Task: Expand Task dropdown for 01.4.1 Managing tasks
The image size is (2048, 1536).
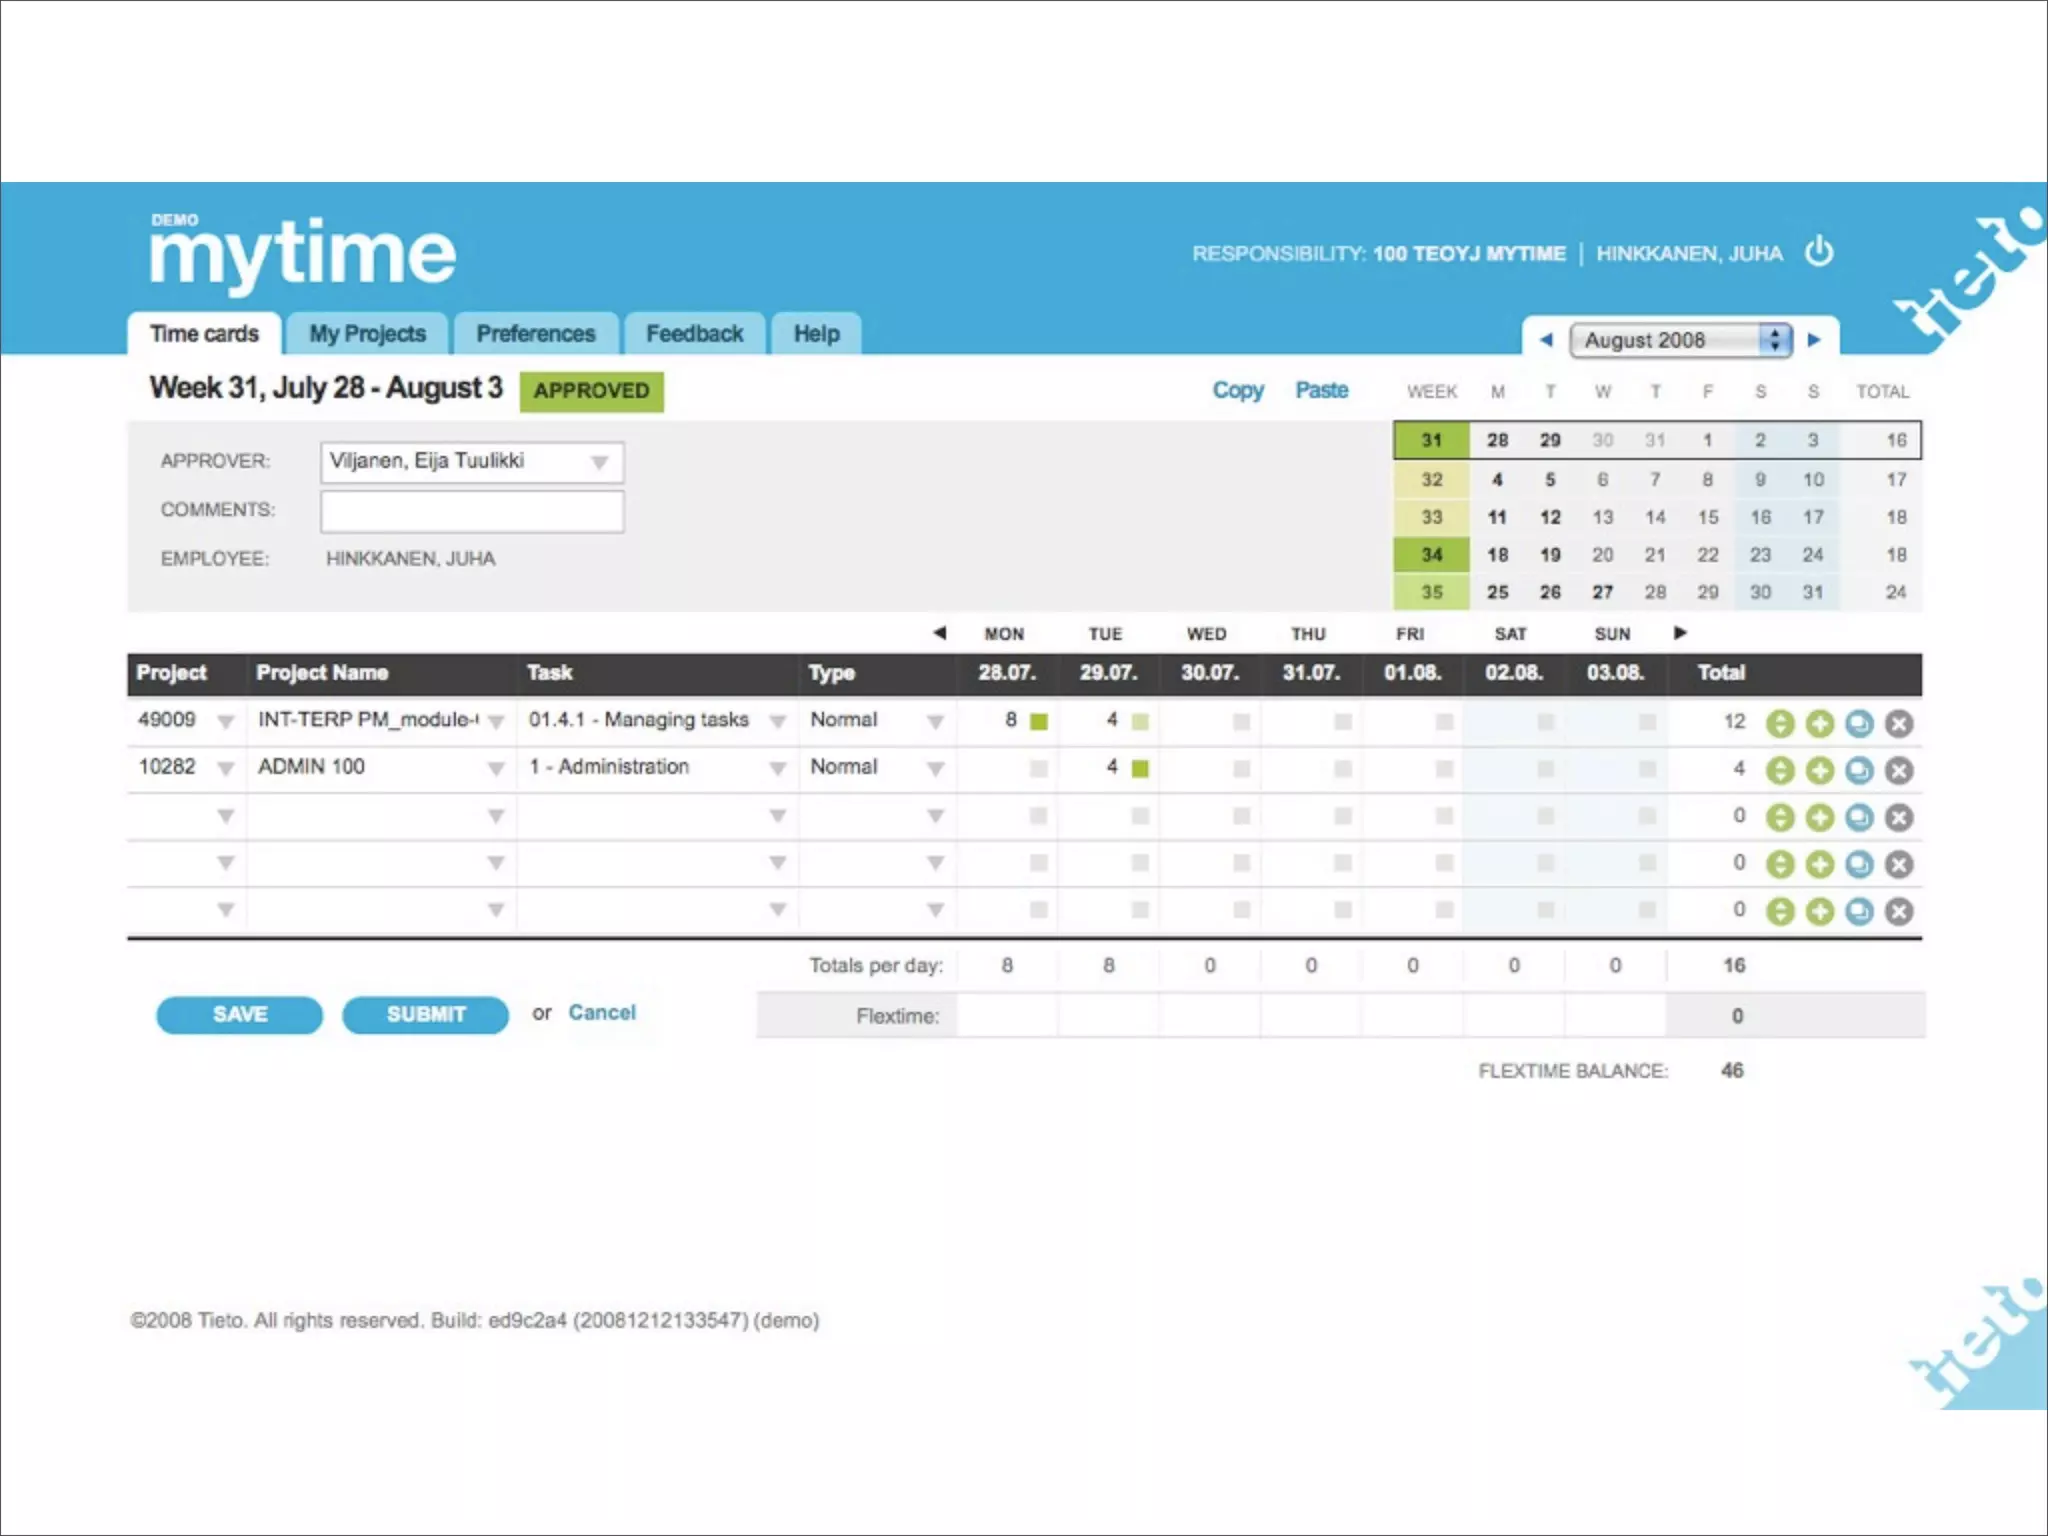Action: 777,722
